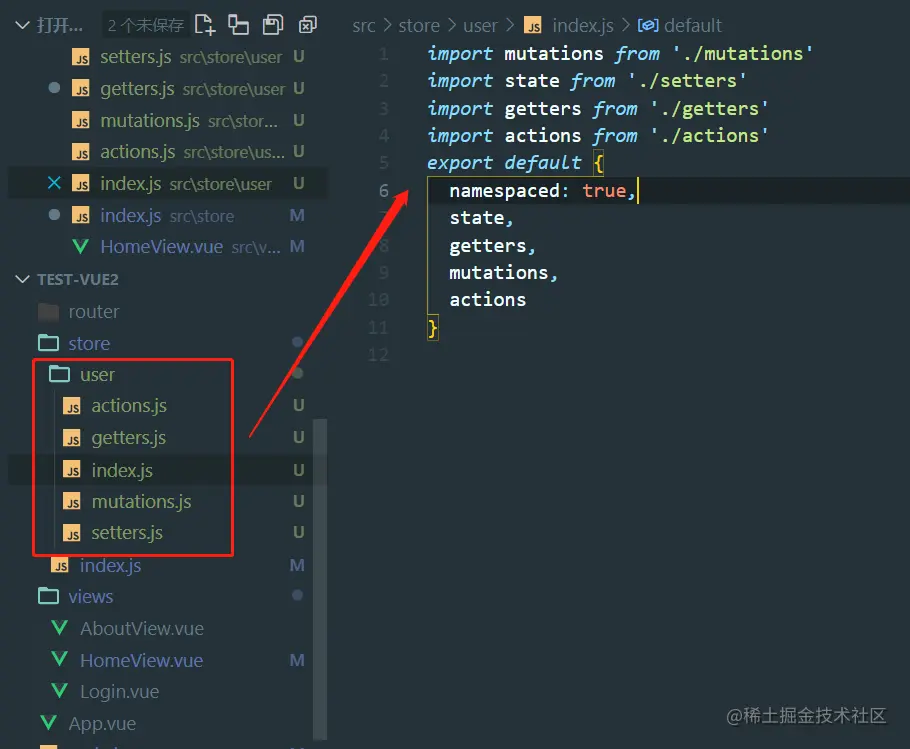Open HomeView.vue in views folder tree
The image size is (910, 749).
141,660
